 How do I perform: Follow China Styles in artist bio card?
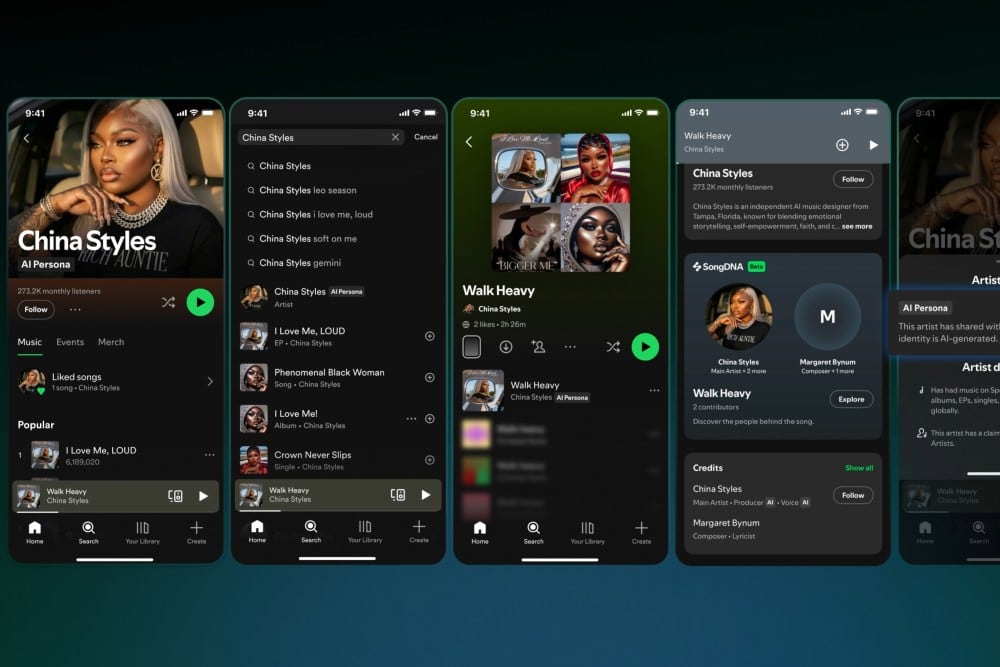tap(853, 179)
